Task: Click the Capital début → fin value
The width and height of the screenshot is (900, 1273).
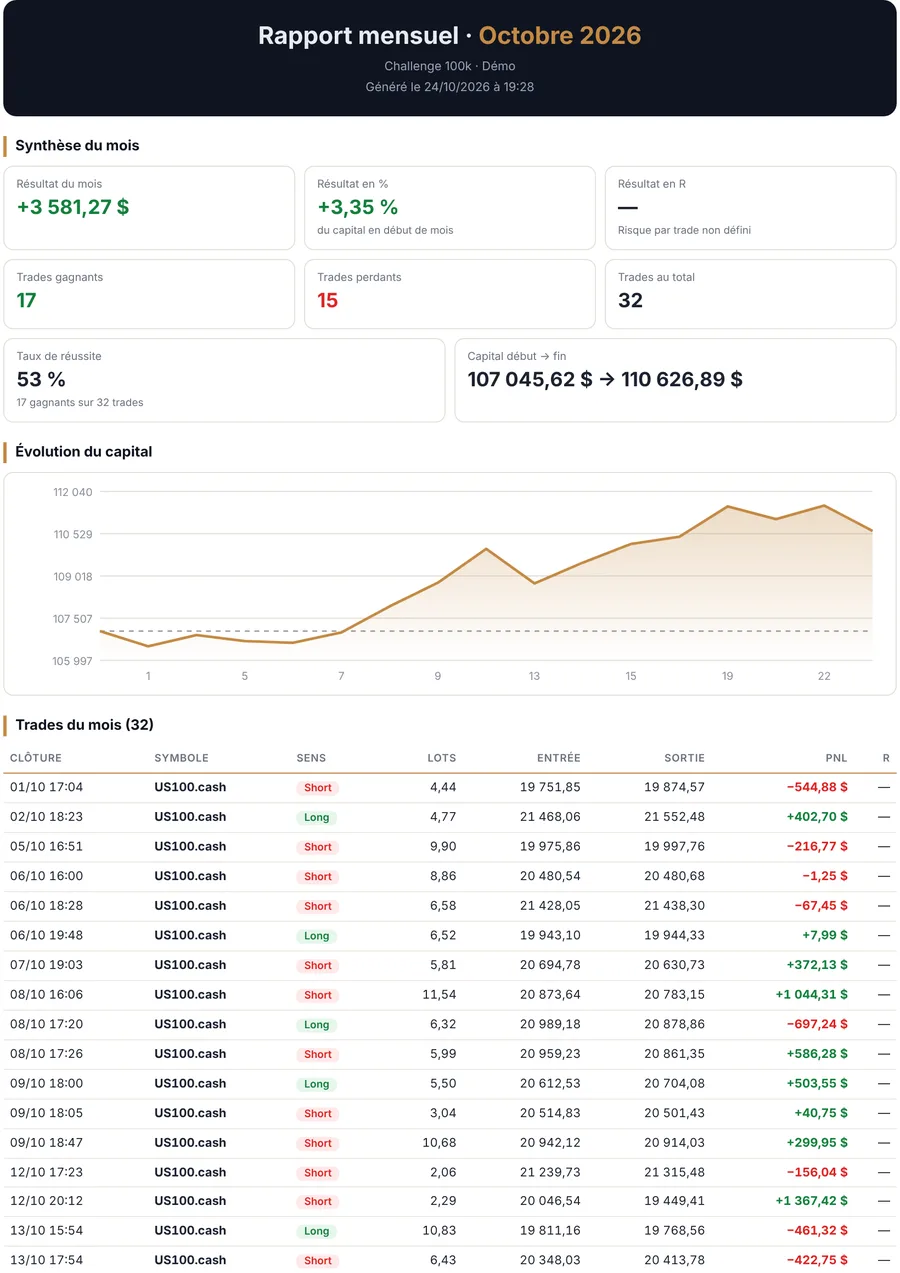Action: 605,379
